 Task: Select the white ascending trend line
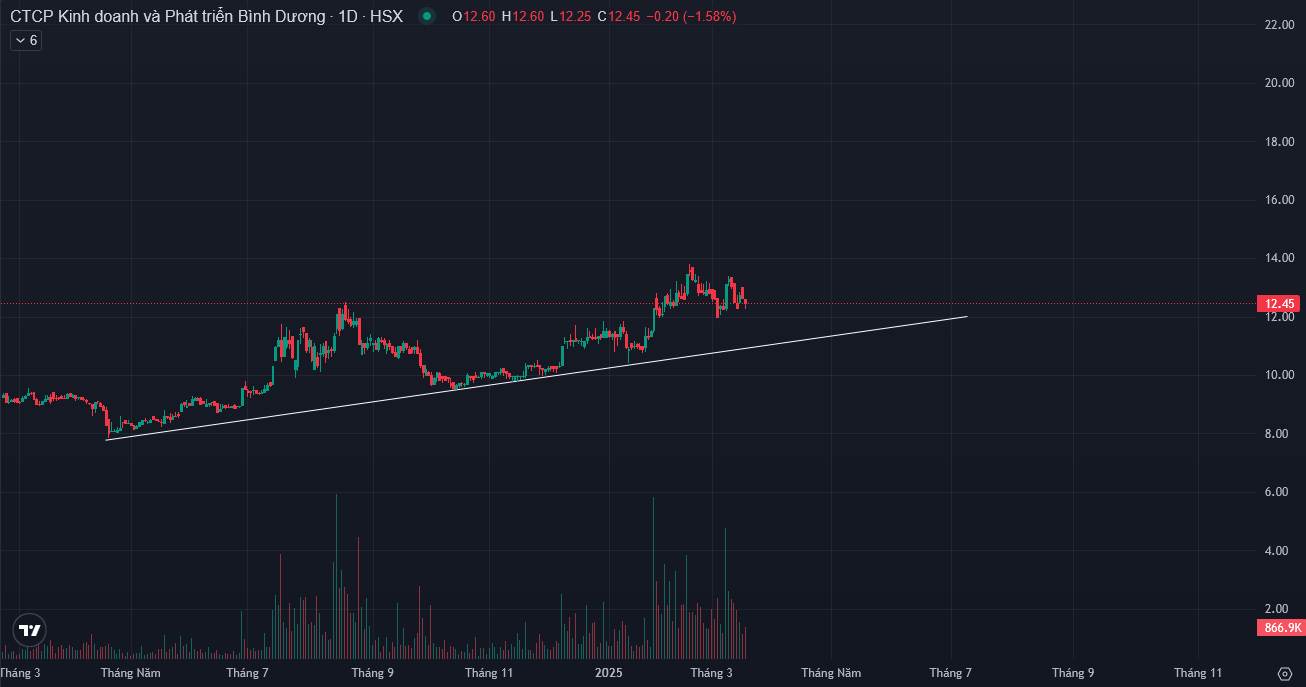tap(537, 378)
